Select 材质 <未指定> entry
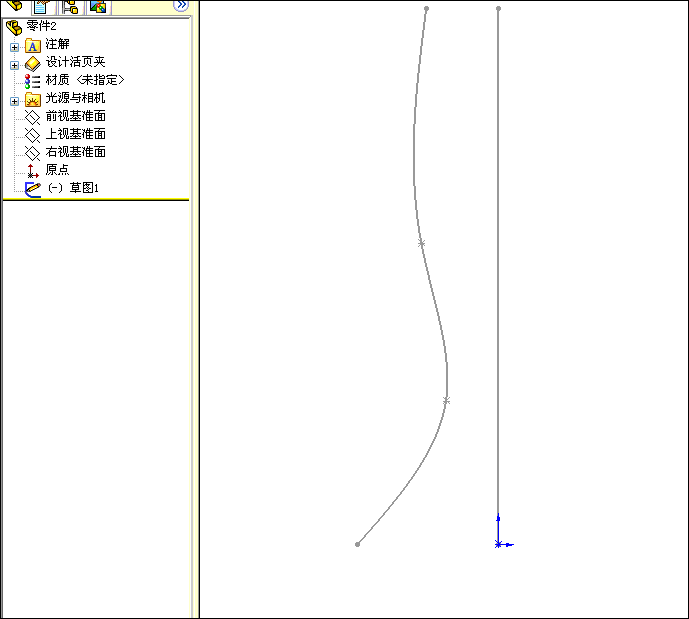Image resolution: width=689 pixels, height=619 pixels. click(x=85, y=80)
